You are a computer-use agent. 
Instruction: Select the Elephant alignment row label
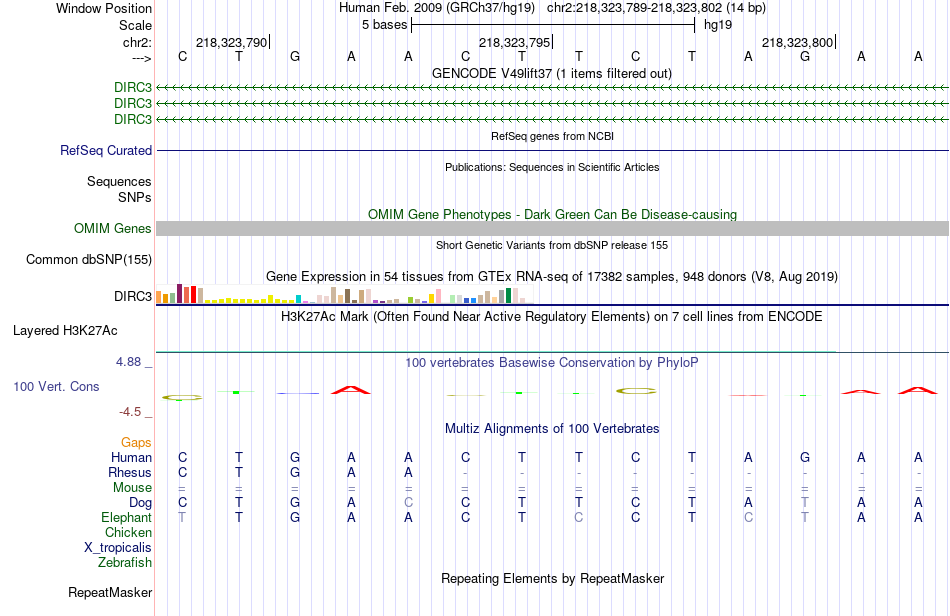[127, 517]
